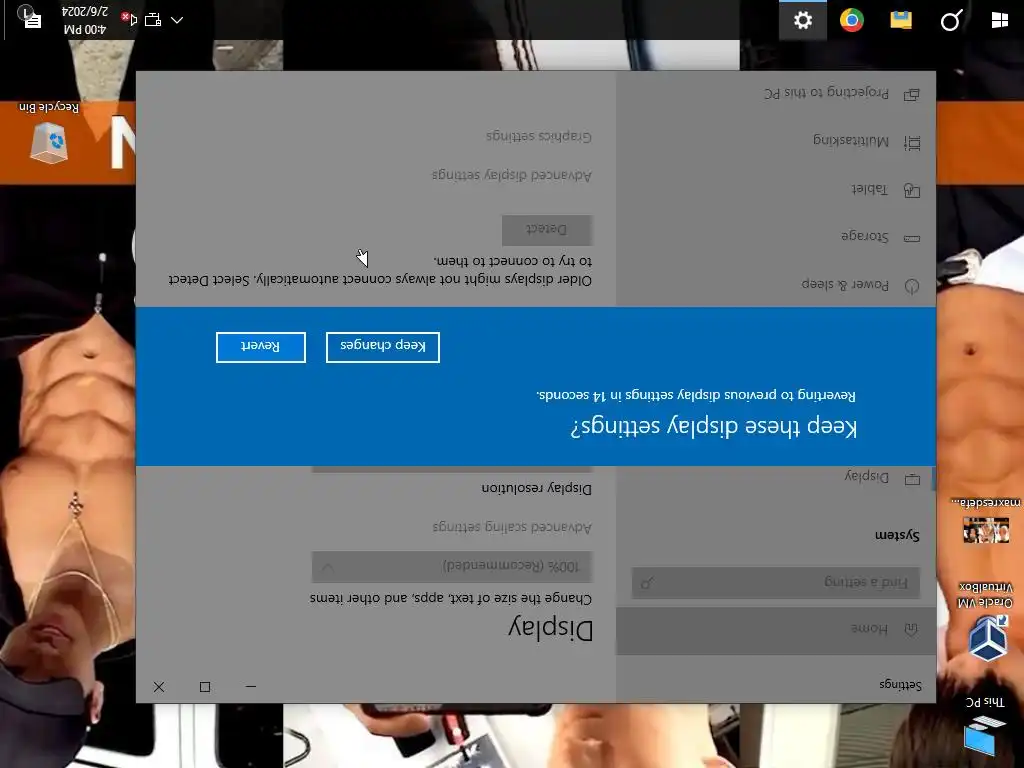Select the Recycle Bin desktop icon

point(49,133)
